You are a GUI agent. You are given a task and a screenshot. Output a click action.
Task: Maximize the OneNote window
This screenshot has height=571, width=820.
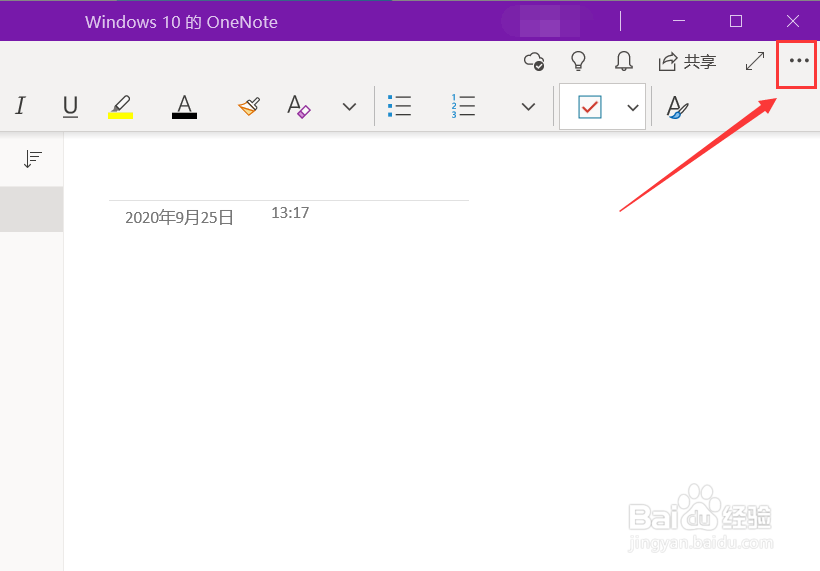[x=736, y=21]
